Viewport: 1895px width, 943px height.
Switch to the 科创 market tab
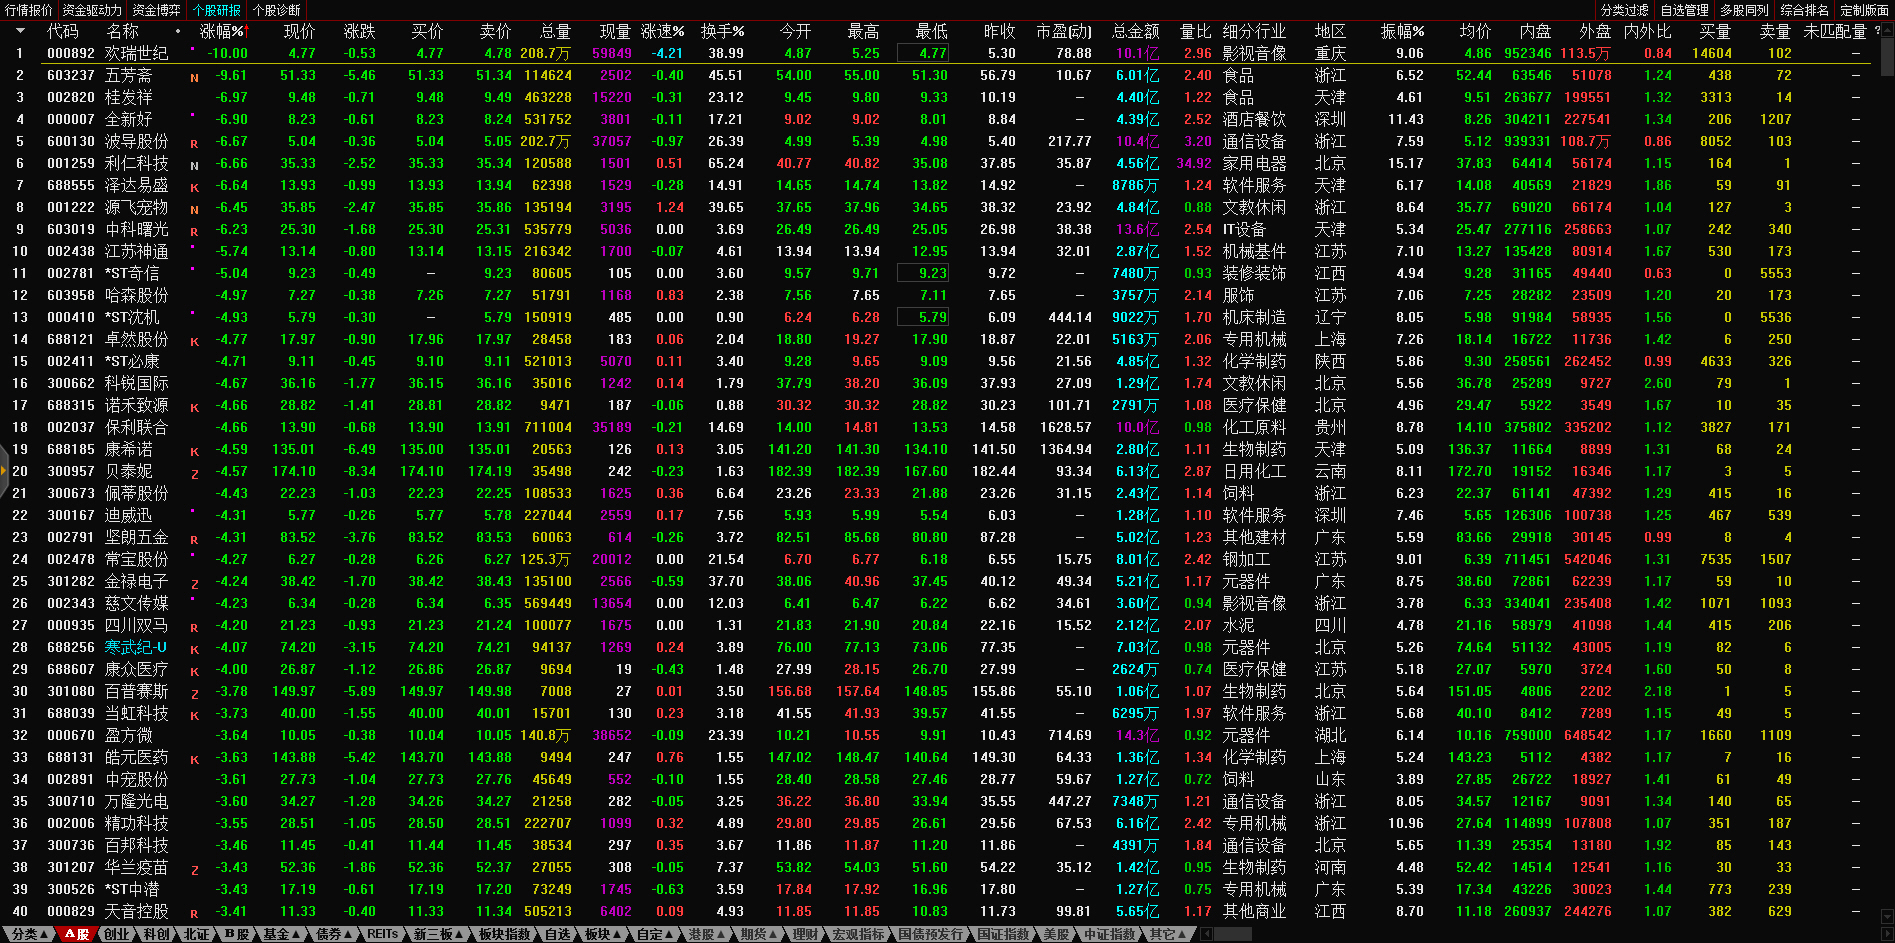(156, 934)
